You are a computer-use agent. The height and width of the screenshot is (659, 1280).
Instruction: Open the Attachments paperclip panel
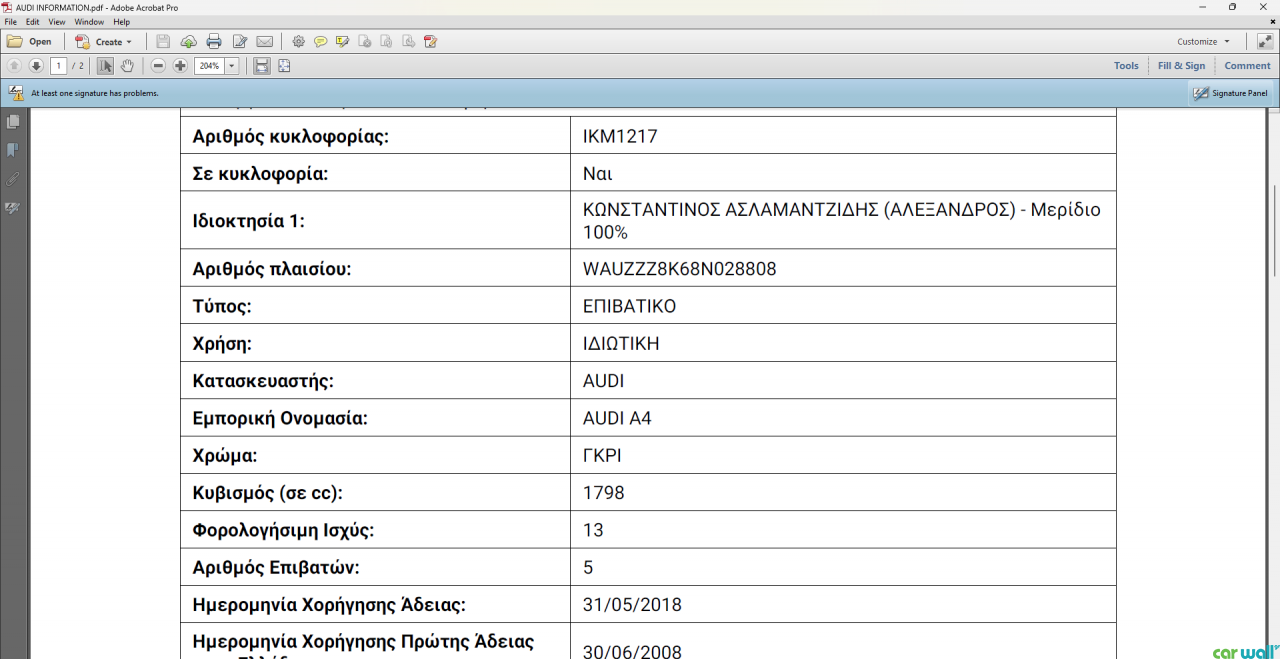(x=13, y=179)
